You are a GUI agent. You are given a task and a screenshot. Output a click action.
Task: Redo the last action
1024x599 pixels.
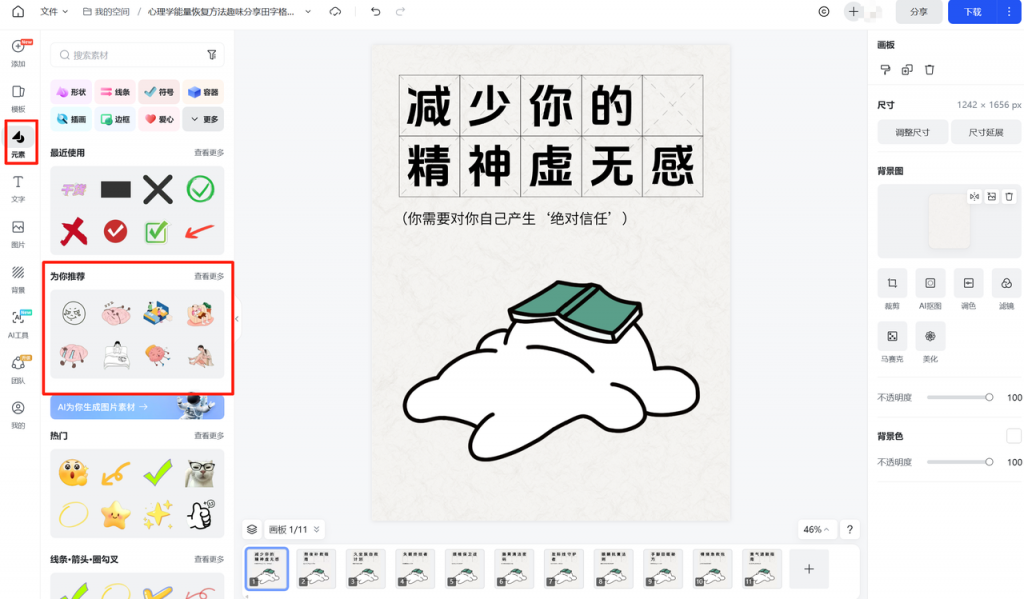[400, 12]
